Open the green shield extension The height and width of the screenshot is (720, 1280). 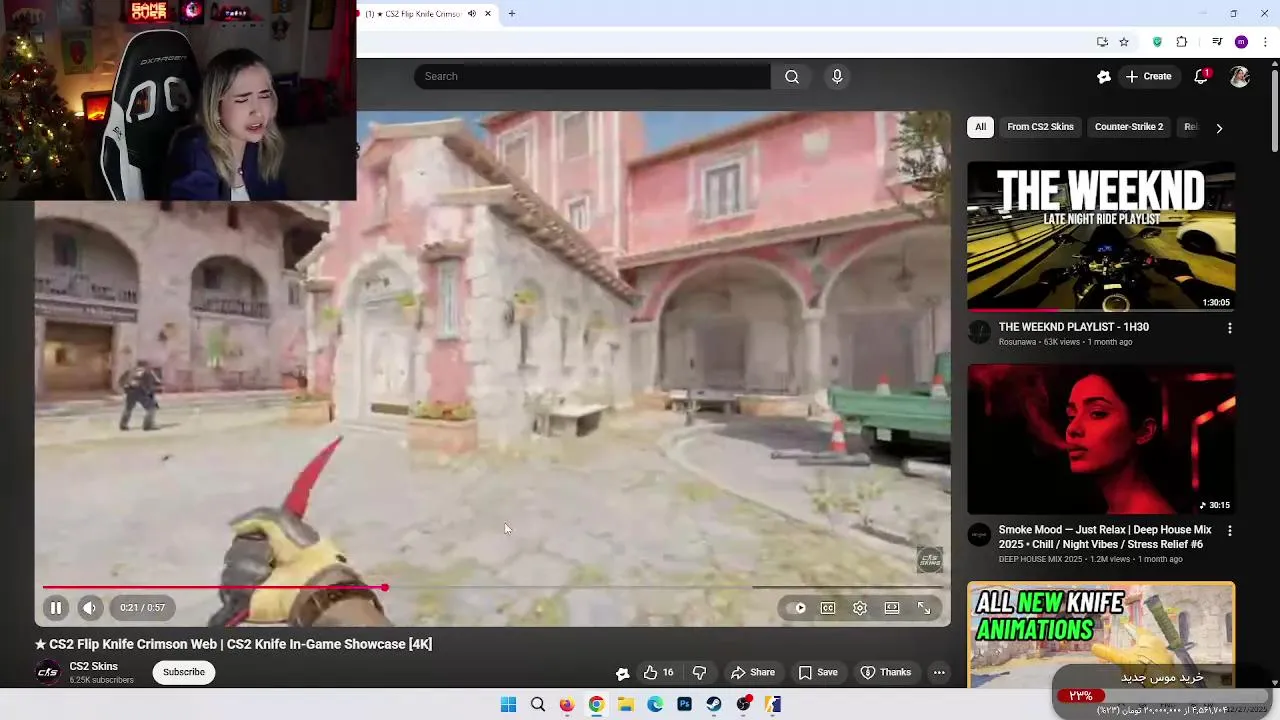click(x=1157, y=42)
